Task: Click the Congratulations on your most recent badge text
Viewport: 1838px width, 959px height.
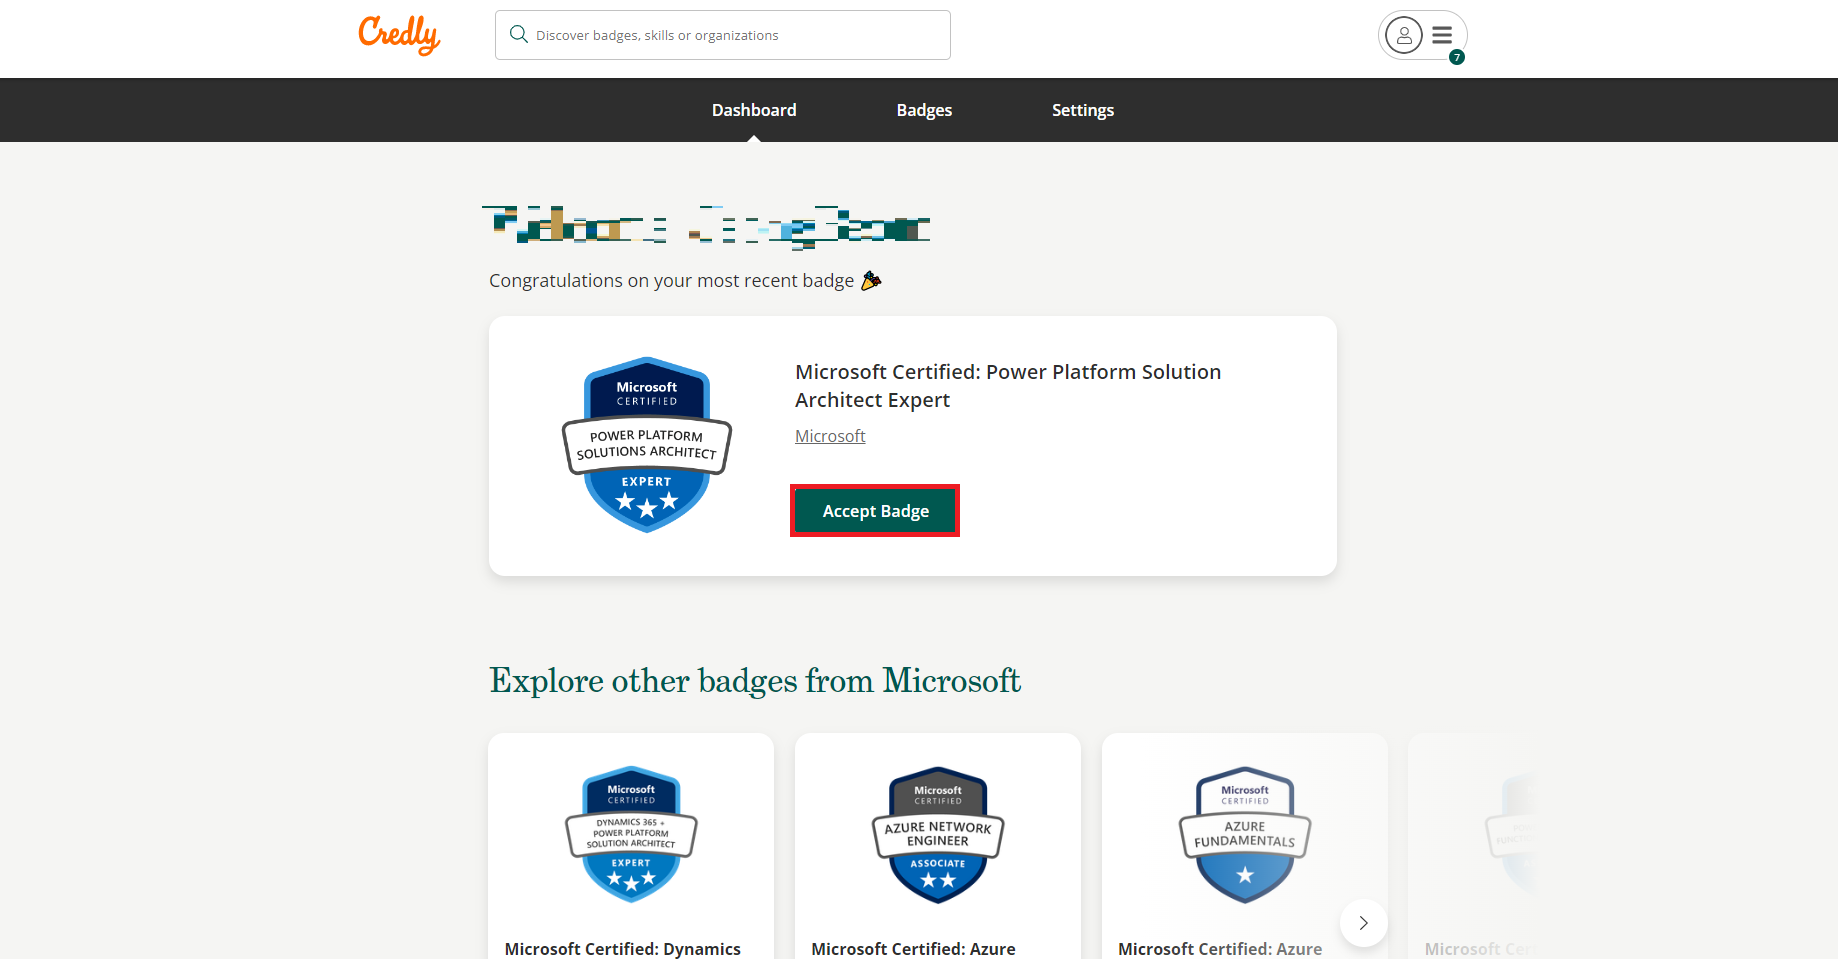Action: tap(671, 281)
